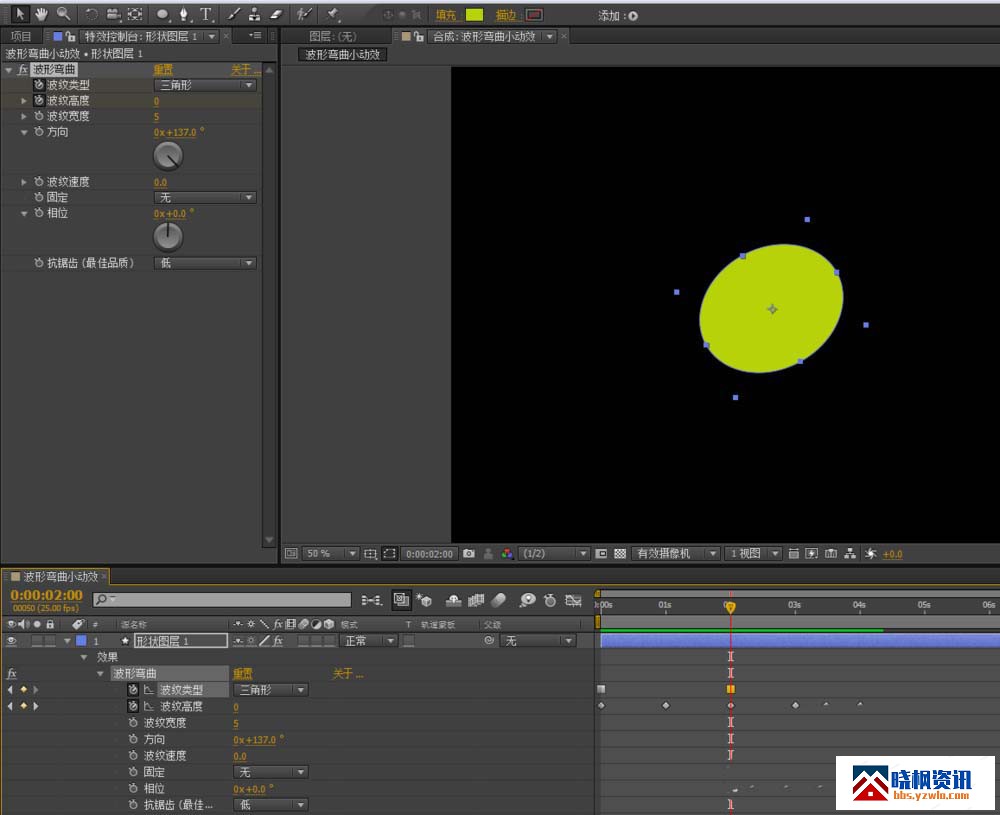Click the stroke color swatch
This screenshot has width=1000, height=815.
click(534, 15)
